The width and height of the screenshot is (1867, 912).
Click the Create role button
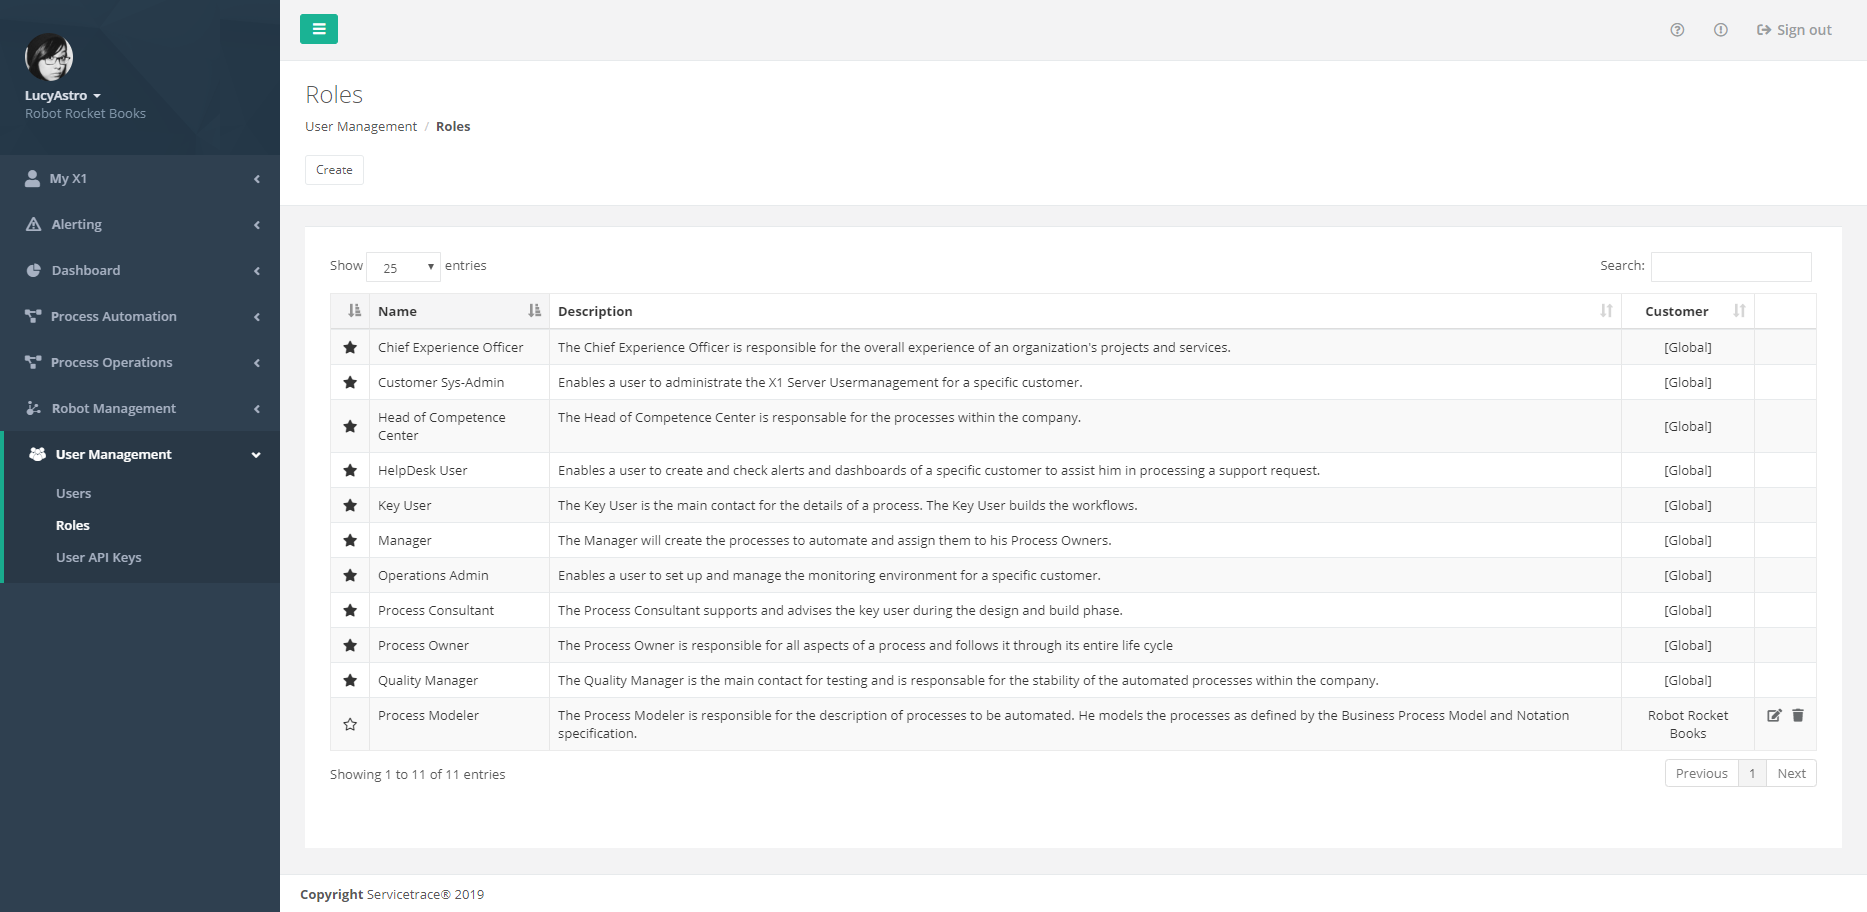coord(334,170)
